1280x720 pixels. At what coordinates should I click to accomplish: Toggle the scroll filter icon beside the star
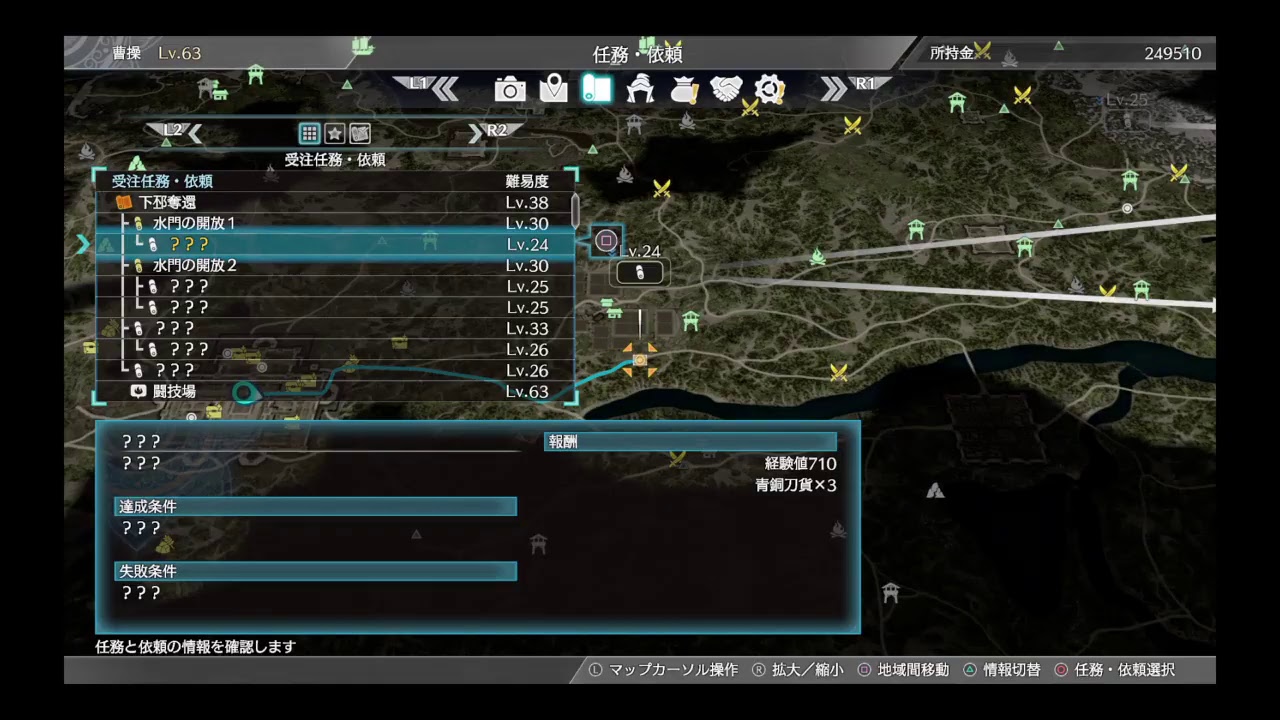coord(360,134)
